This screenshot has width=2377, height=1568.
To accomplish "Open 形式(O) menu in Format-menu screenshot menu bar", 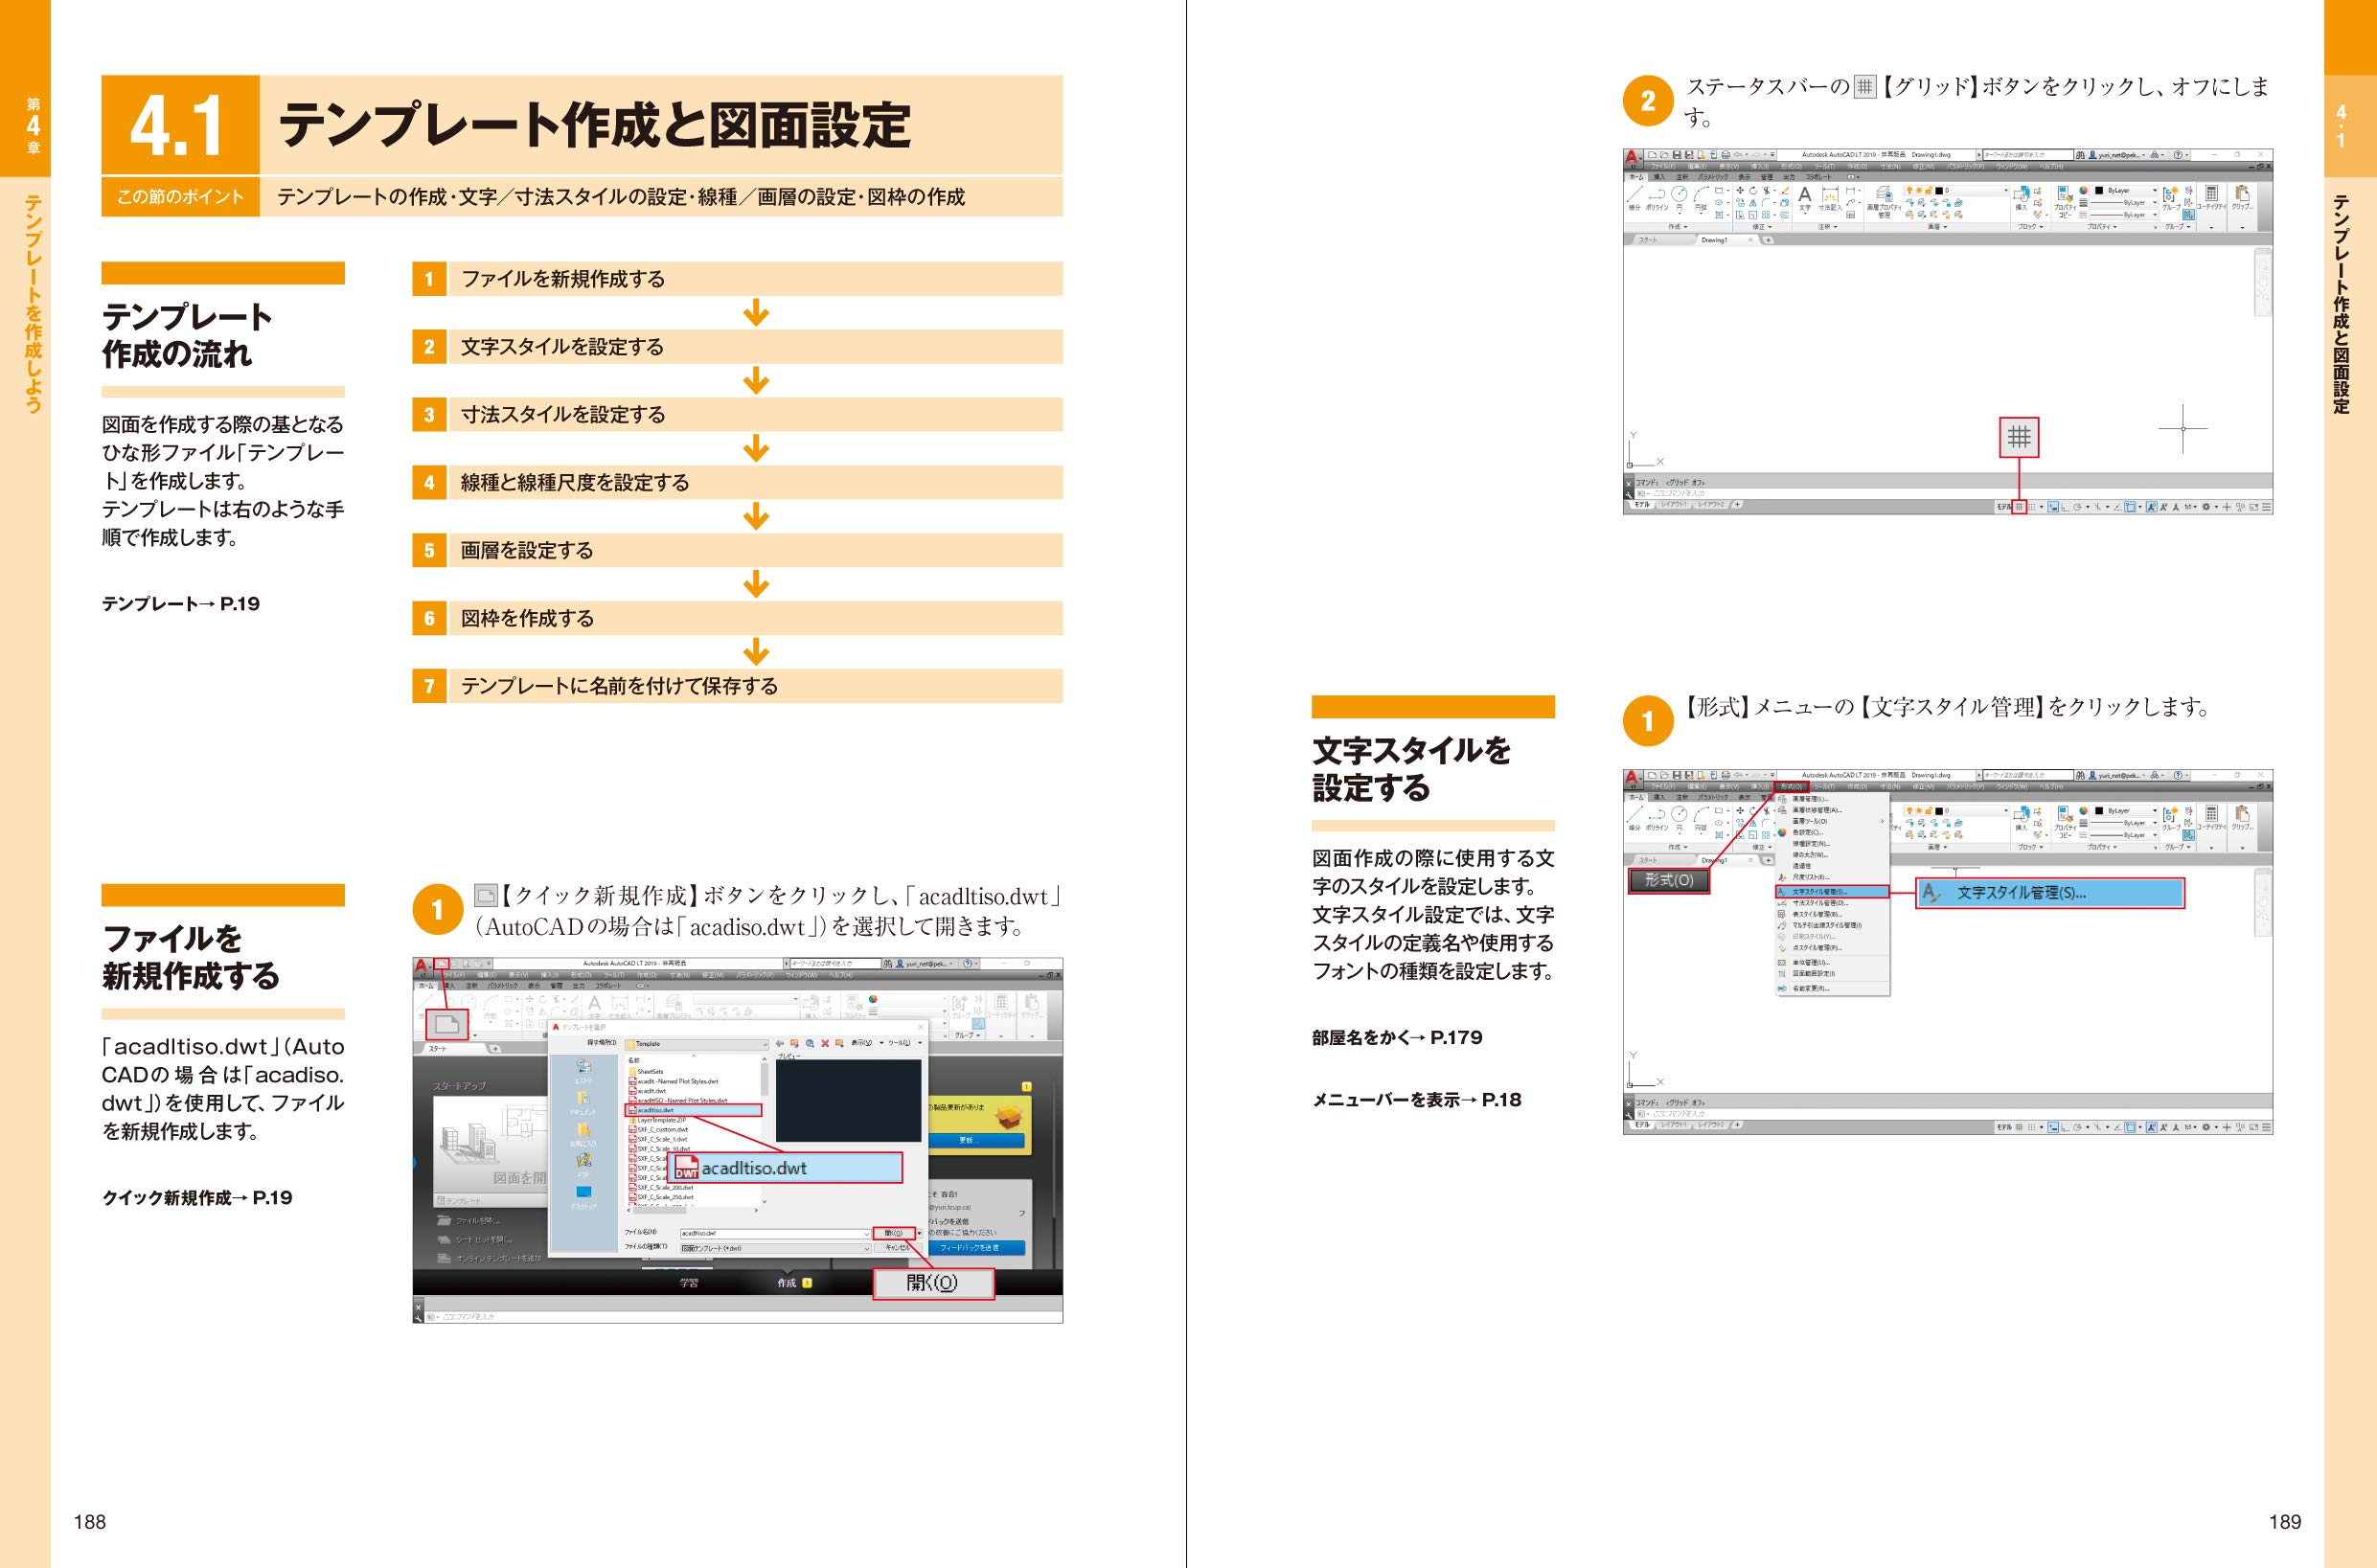I will click(x=1792, y=788).
